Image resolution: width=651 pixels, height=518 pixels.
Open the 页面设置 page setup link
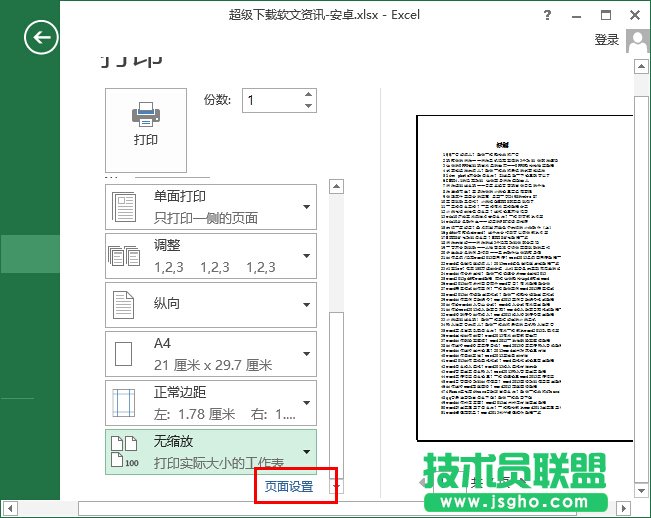(x=289, y=487)
